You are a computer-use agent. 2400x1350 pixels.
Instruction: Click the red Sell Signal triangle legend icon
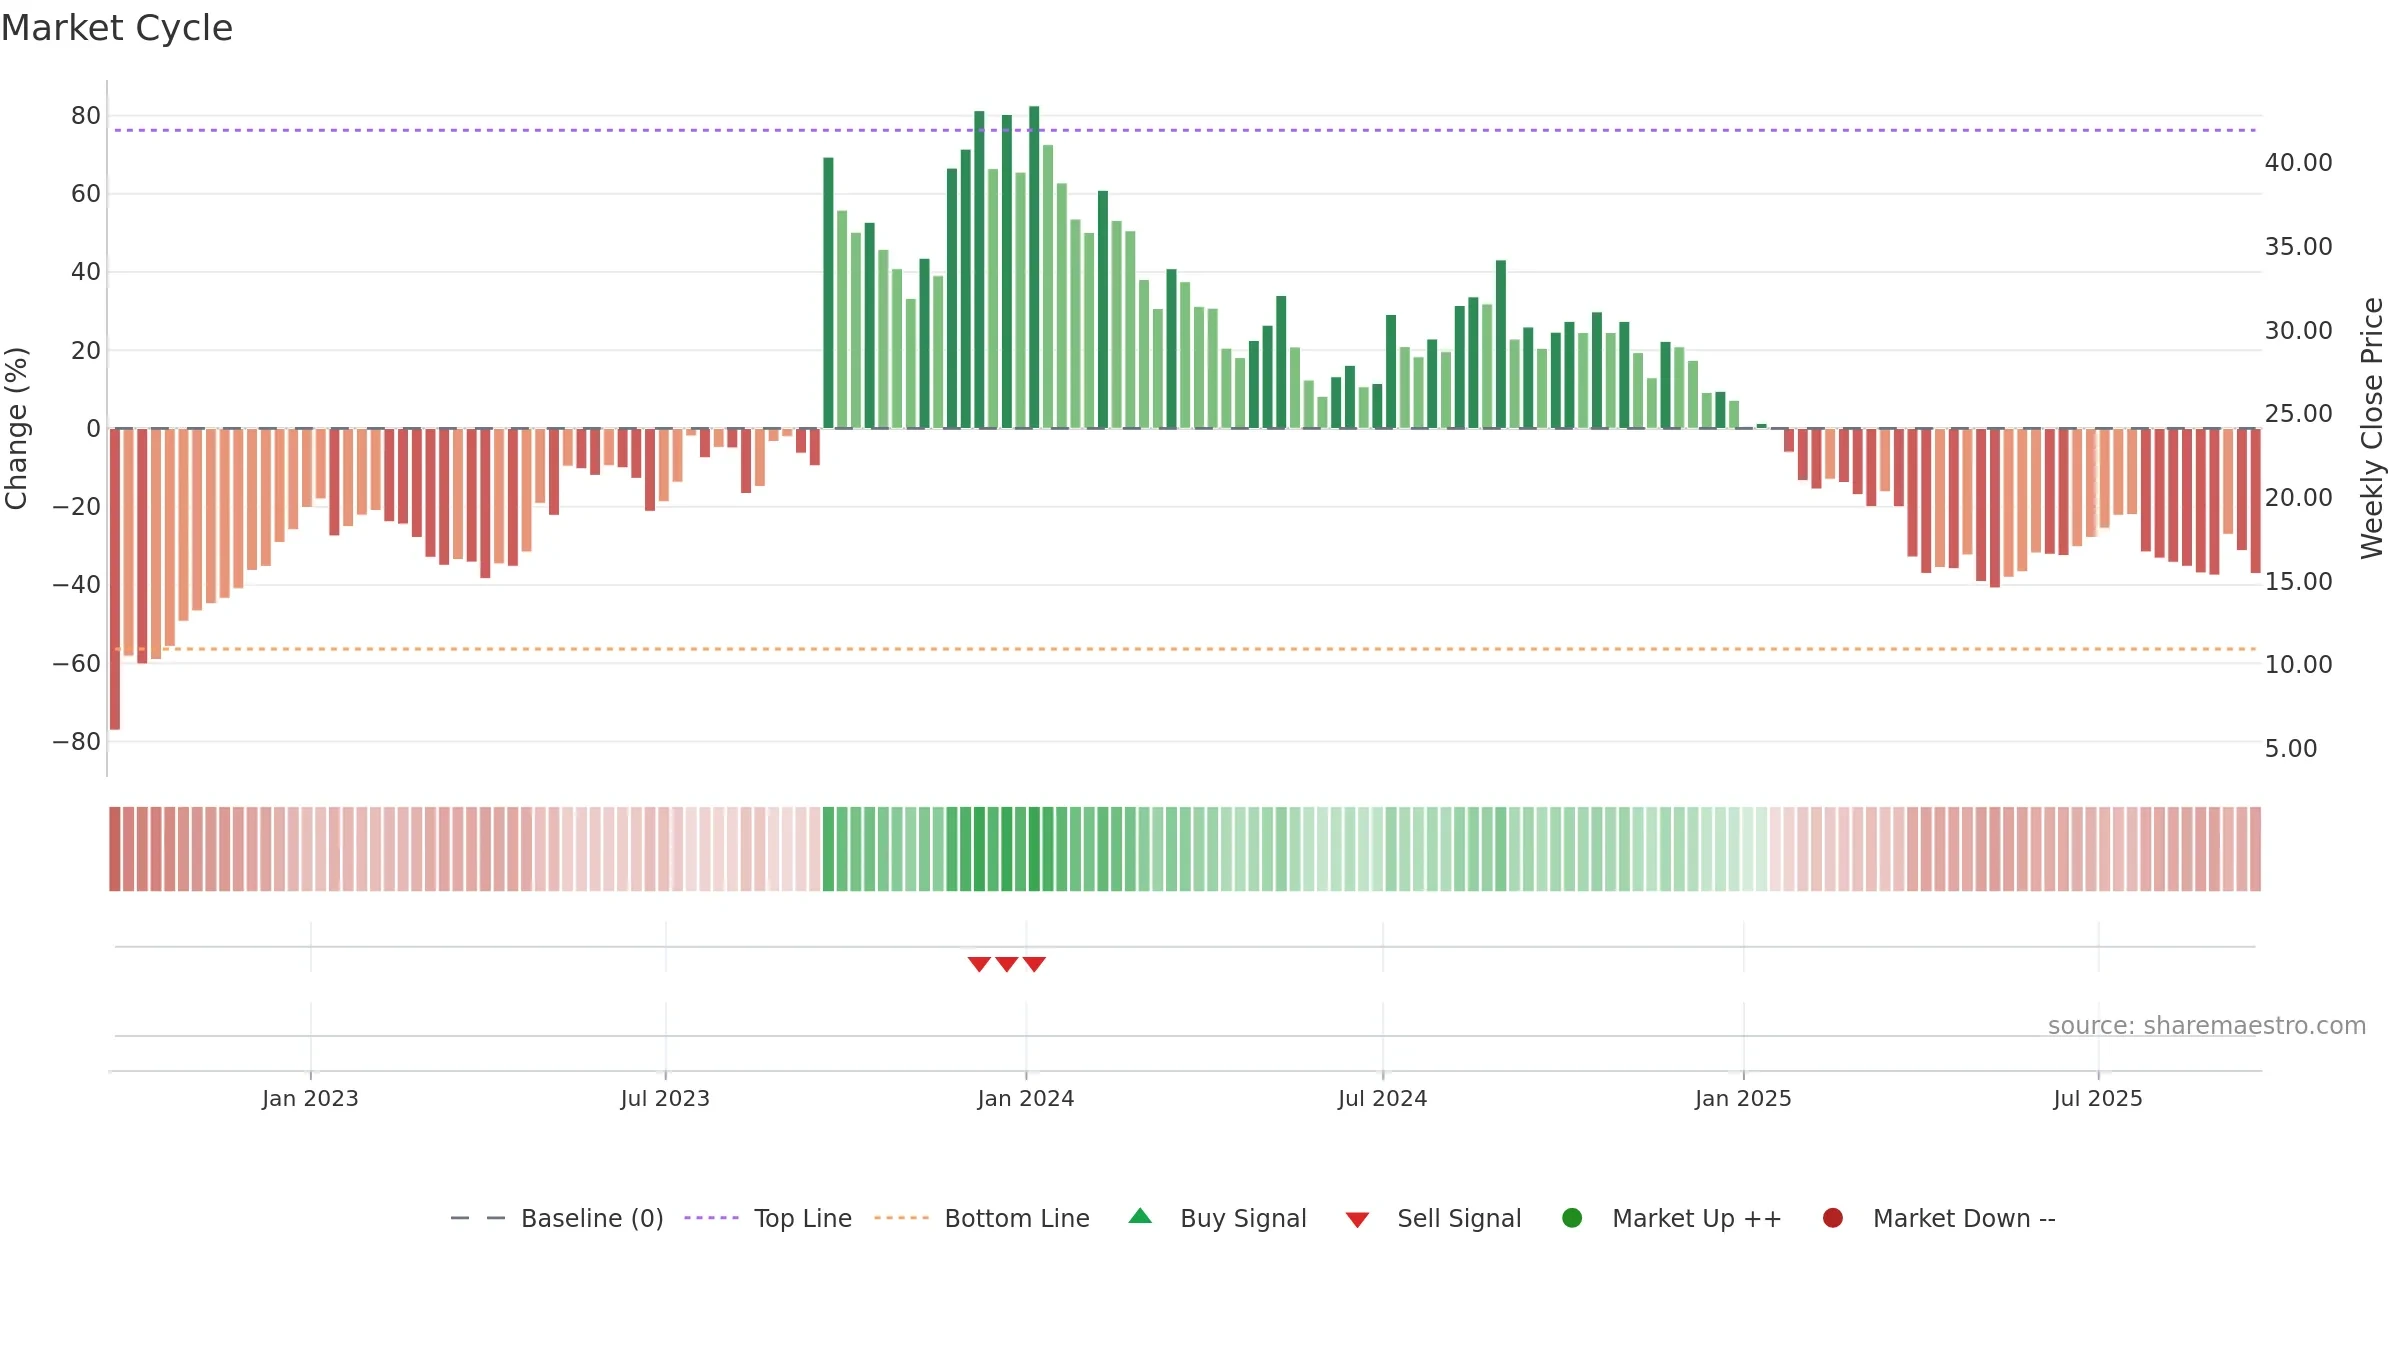click(x=1357, y=1220)
